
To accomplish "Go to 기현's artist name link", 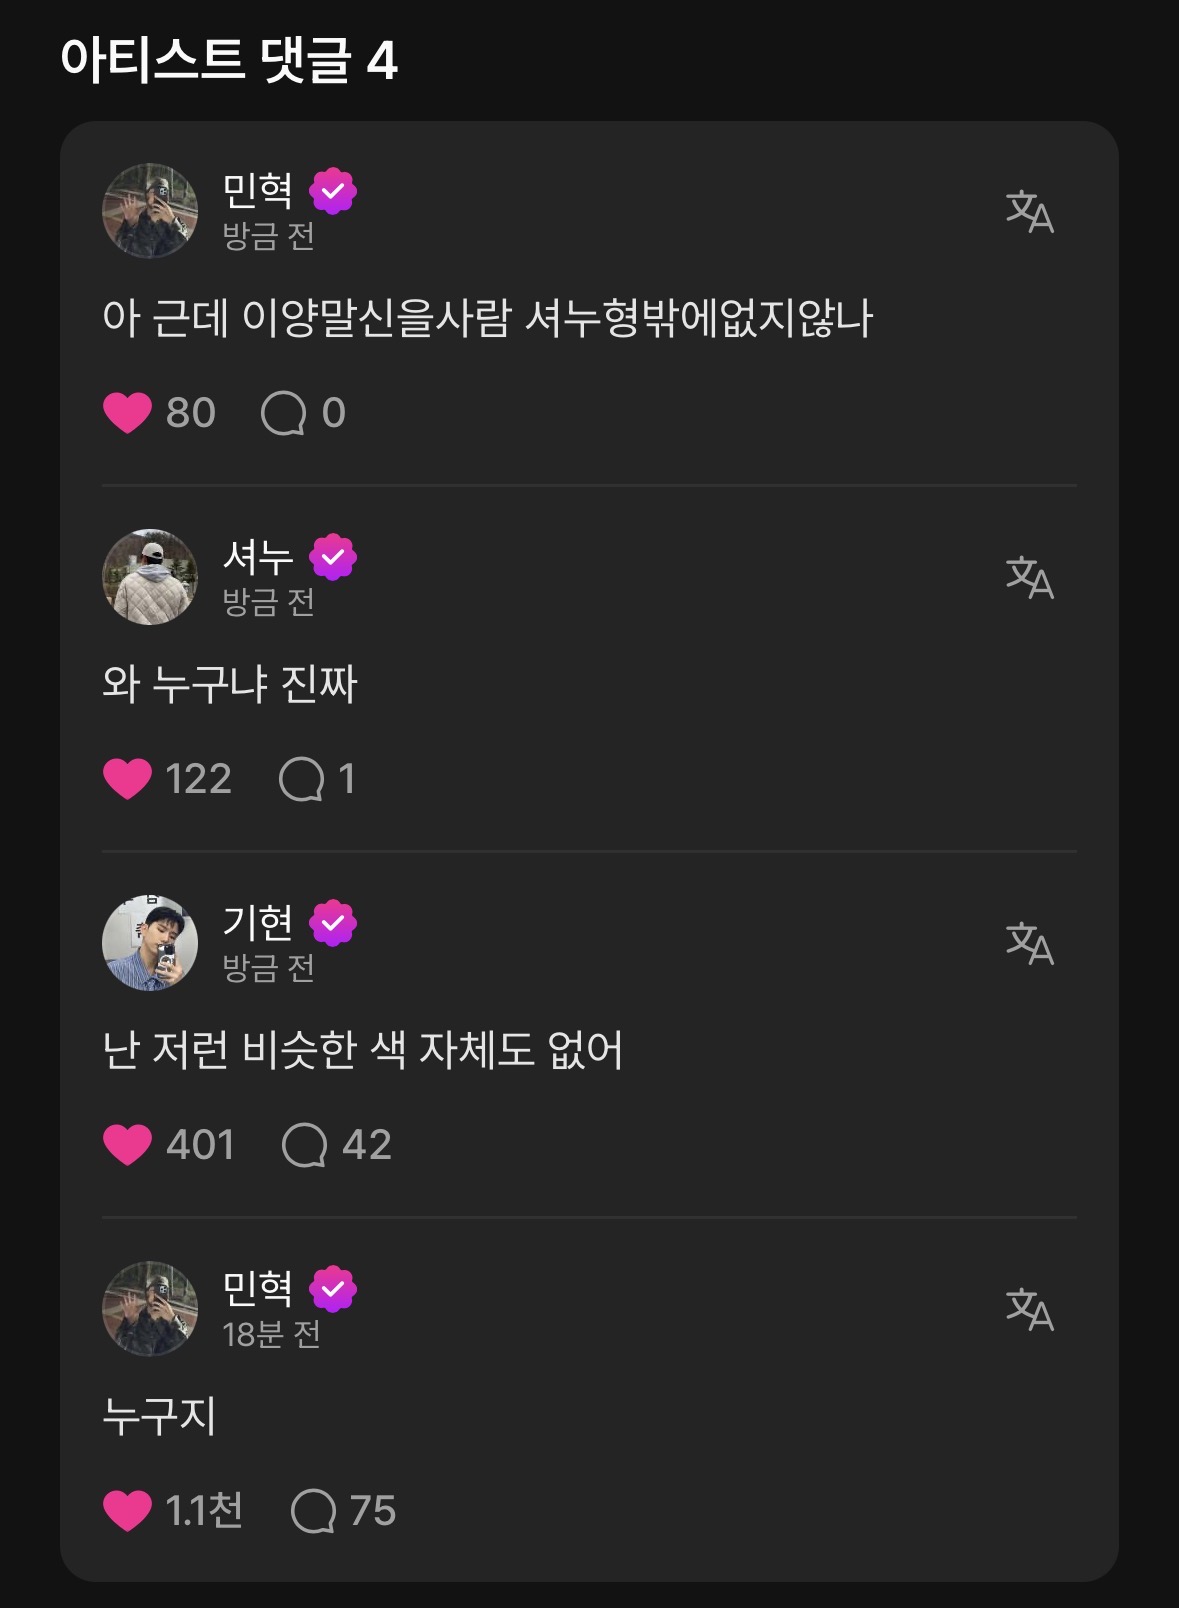I will [258, 922].
